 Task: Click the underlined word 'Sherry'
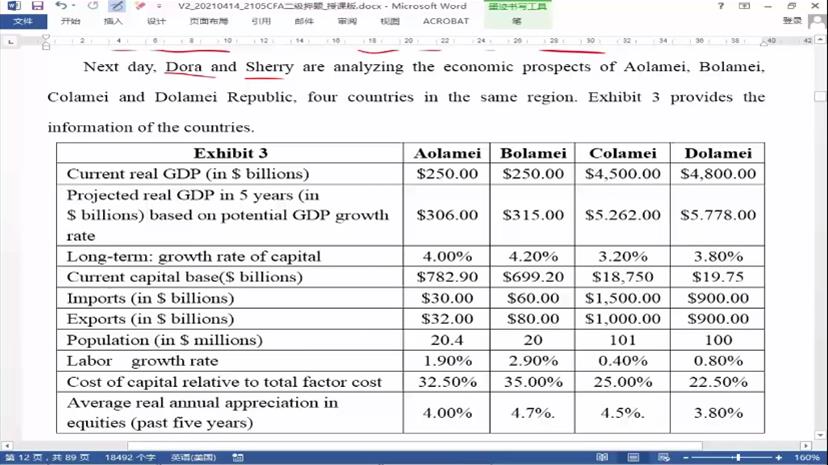[269, 67]
